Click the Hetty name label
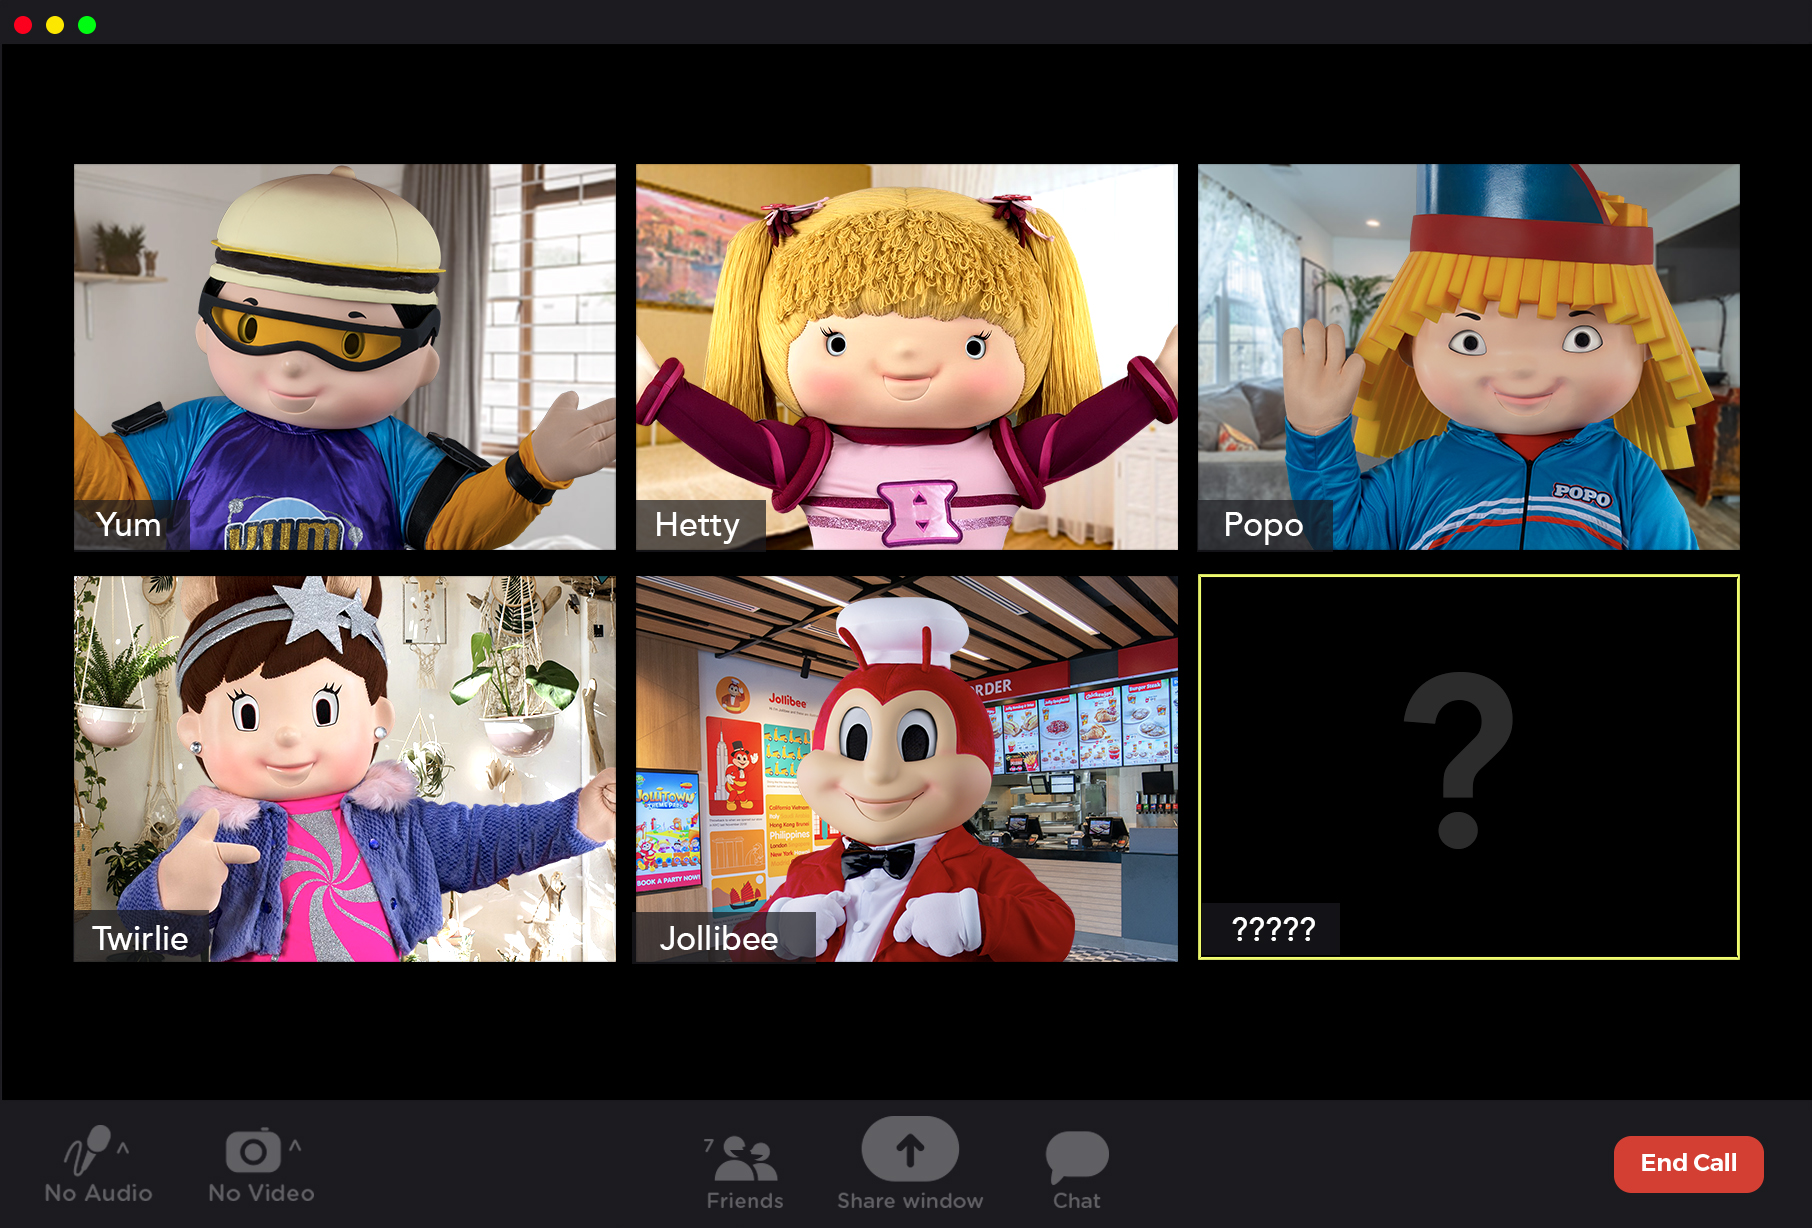Viewport: 1812px width, 1228px height. [698, 525]
